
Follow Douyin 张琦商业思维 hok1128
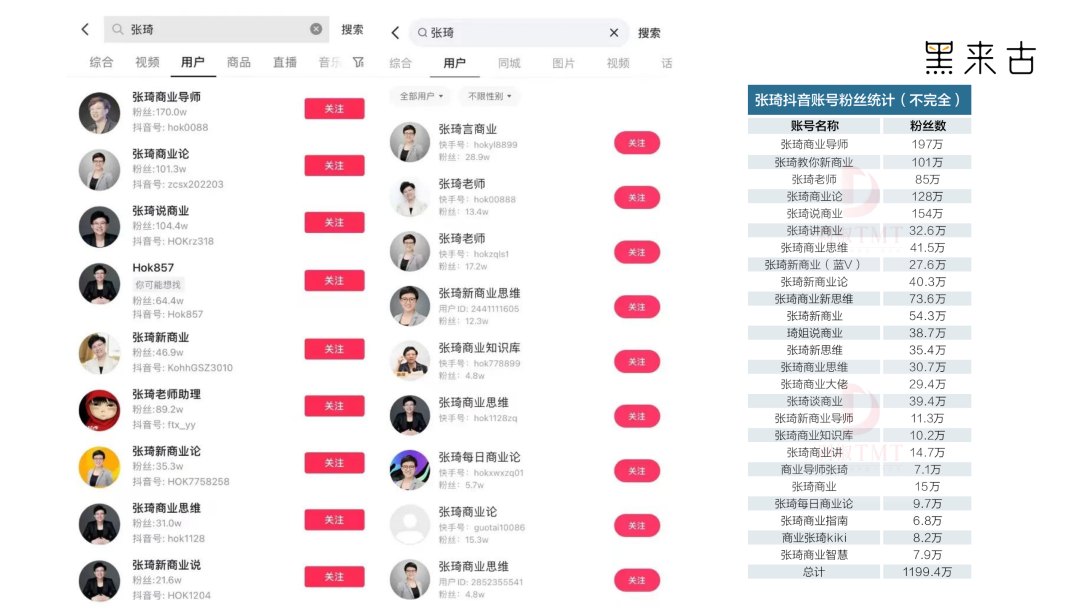coord(334,520)
